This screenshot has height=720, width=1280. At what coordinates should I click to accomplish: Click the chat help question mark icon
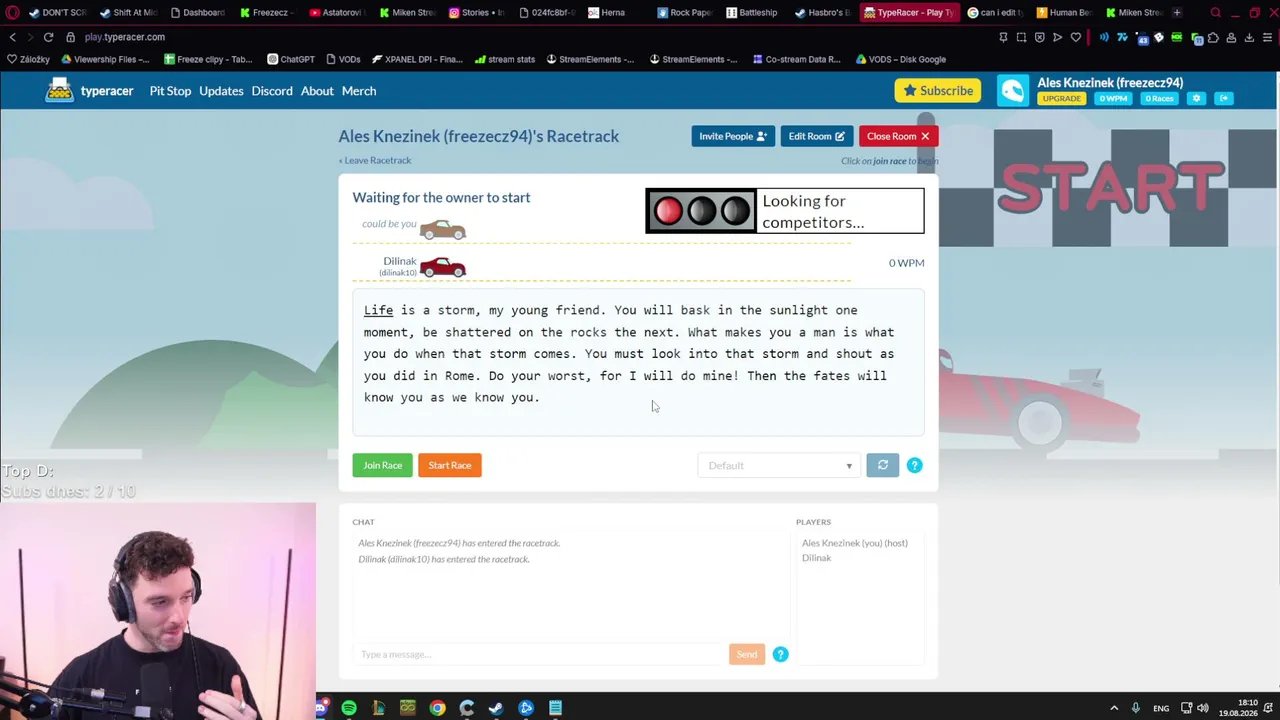pyautogui.click(x=780, y=654)
